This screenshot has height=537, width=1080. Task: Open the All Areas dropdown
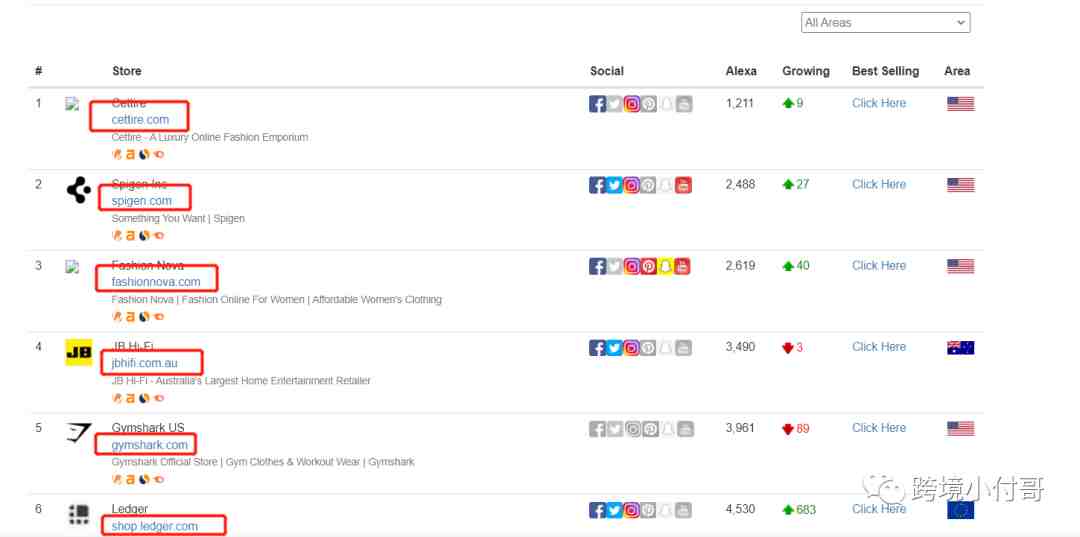point(885,23)
